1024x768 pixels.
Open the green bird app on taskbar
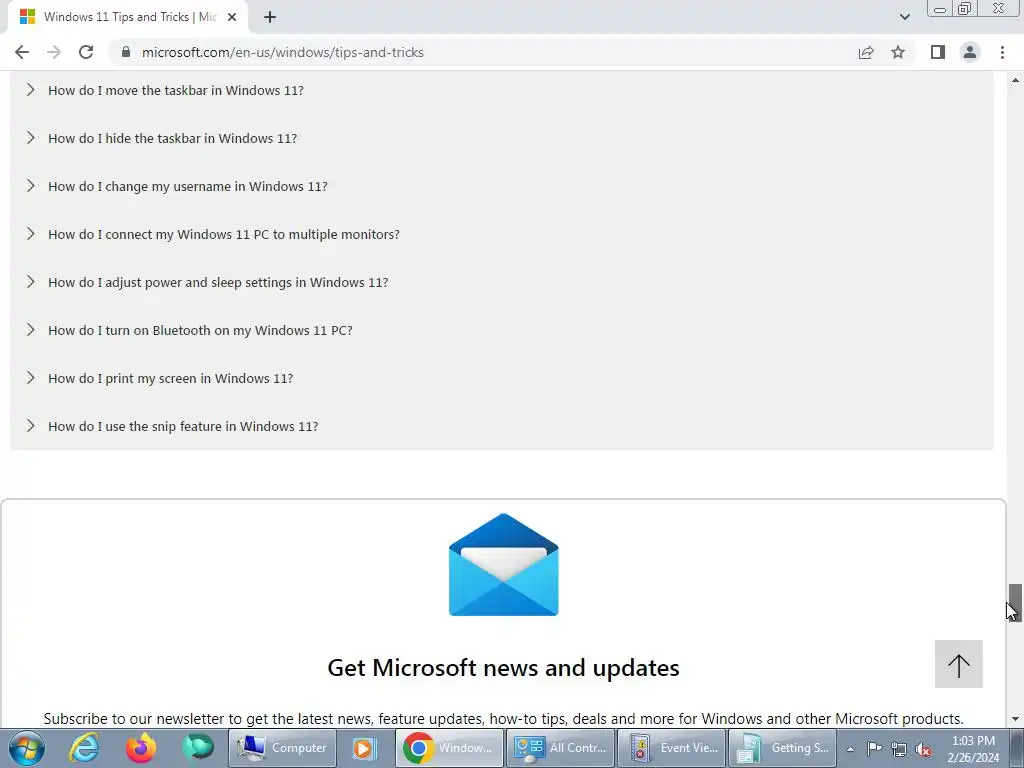[x=198, y=747]
